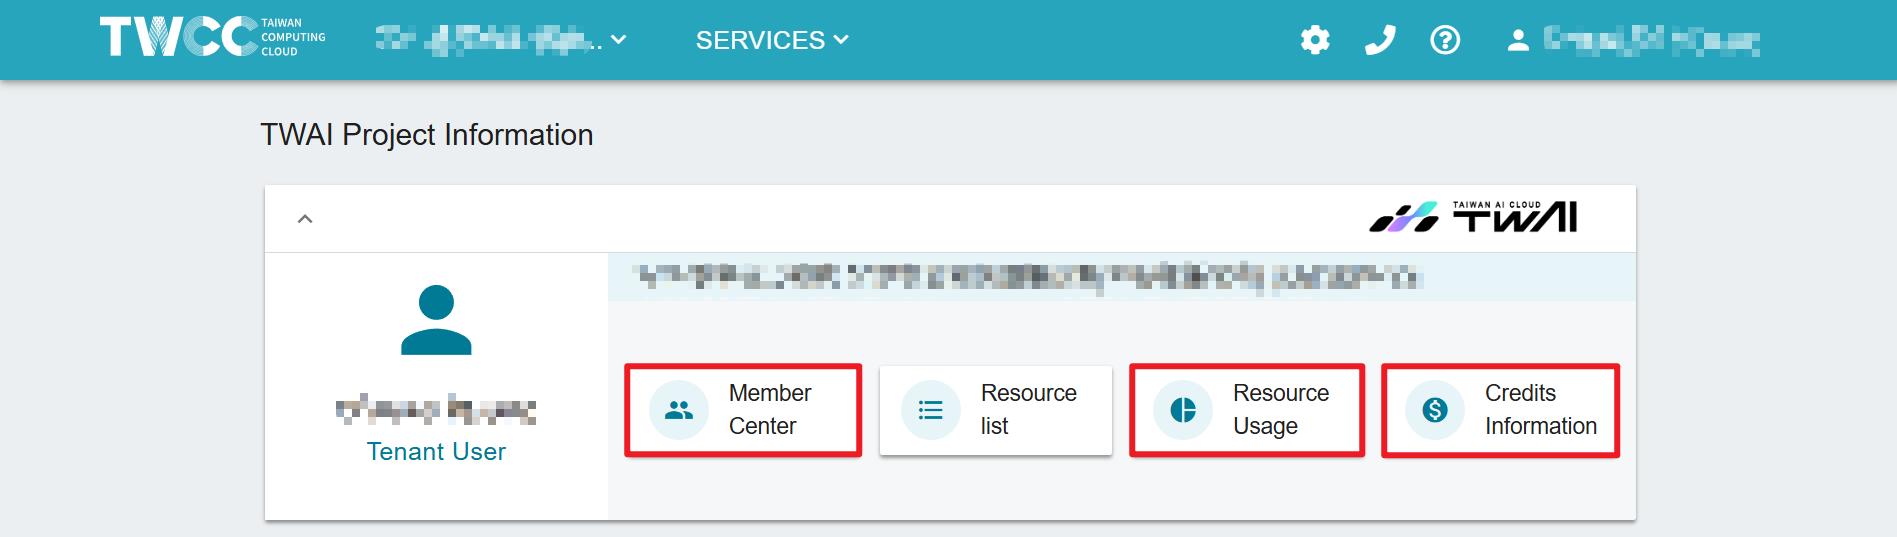This screenshot has height=537, width=1897.
Task: Open the blurred project selector dropdown
Action: click(x=500, y=40)
